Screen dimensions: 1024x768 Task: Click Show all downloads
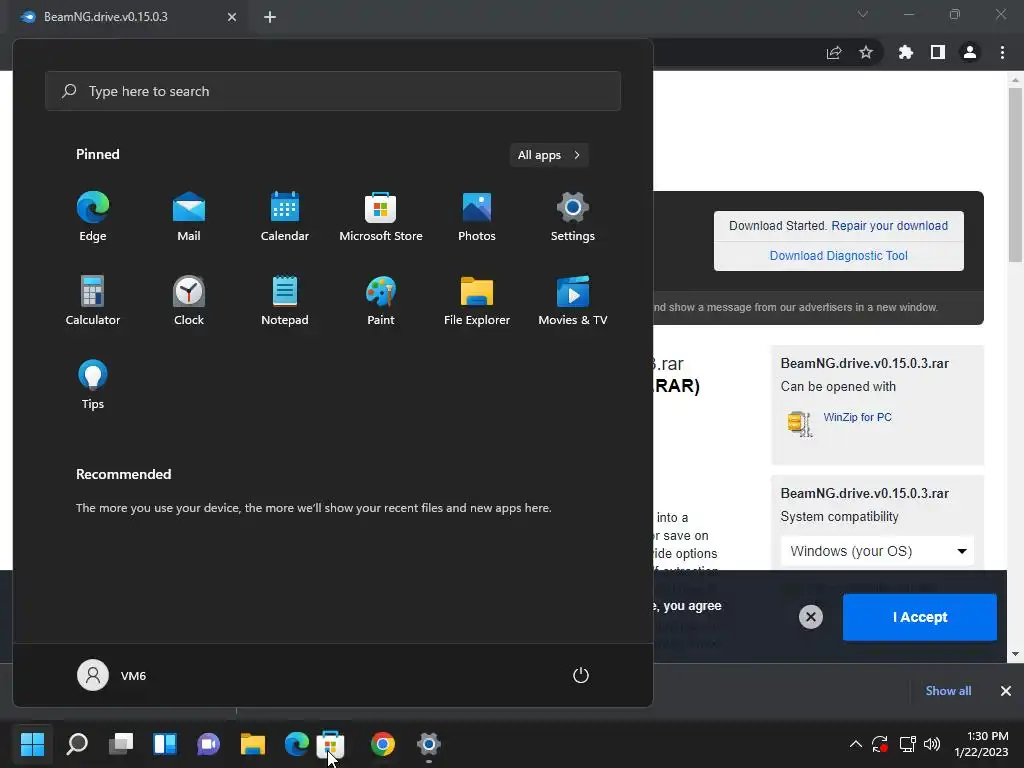click(x=948, y=691)
